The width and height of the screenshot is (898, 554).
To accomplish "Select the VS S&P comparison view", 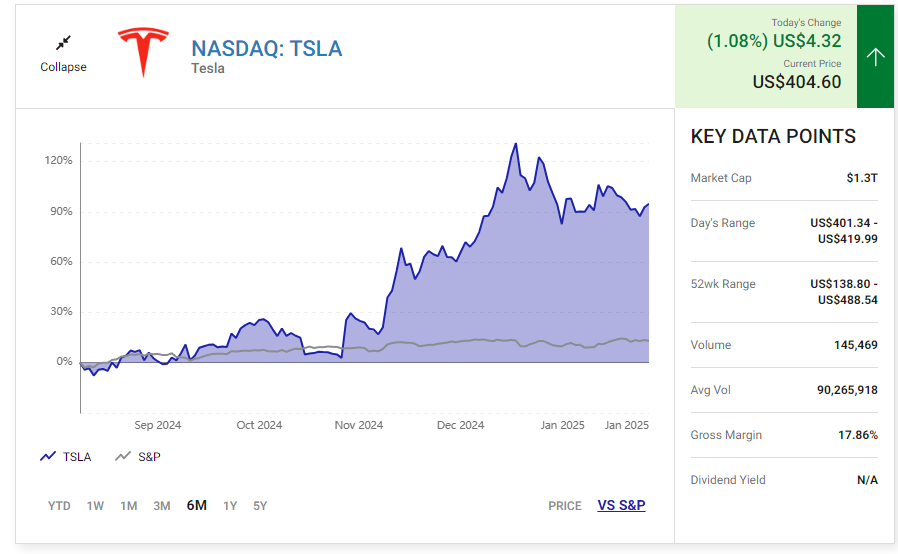I will point(621,505).
